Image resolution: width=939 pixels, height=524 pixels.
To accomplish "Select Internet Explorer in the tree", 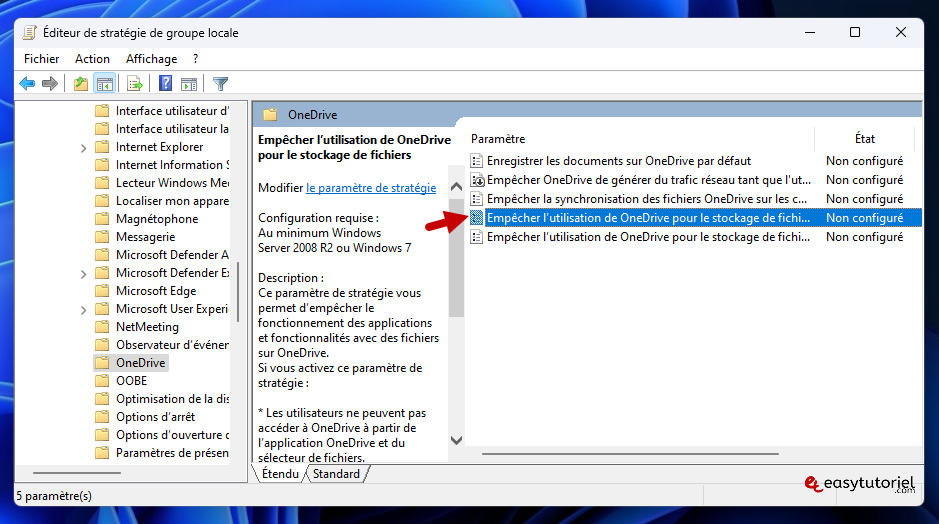I will [159, 147].
